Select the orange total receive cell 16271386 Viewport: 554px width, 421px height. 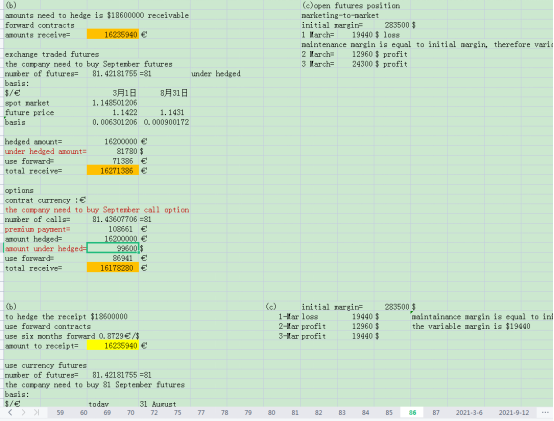[x=113, y=171]
